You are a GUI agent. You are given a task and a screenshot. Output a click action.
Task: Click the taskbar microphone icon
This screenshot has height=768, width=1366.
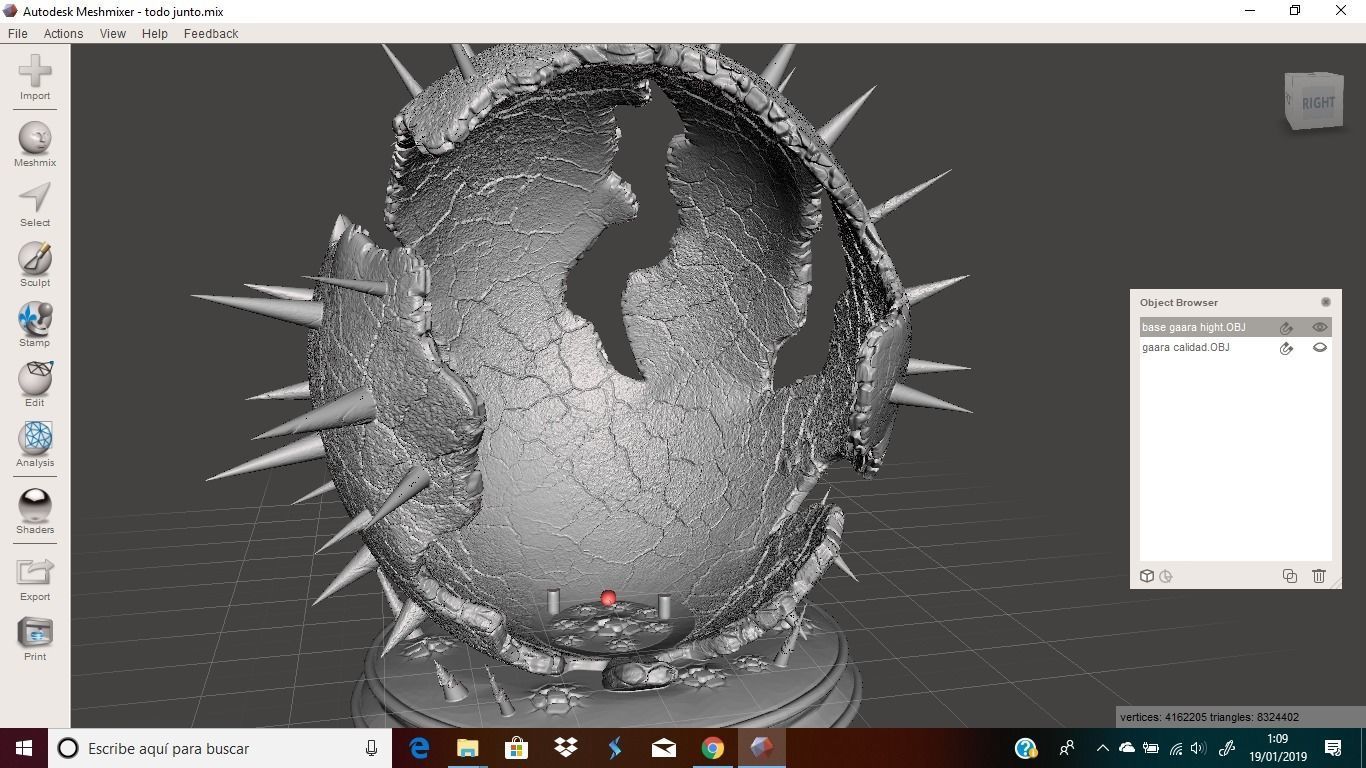tap(371, 748)
